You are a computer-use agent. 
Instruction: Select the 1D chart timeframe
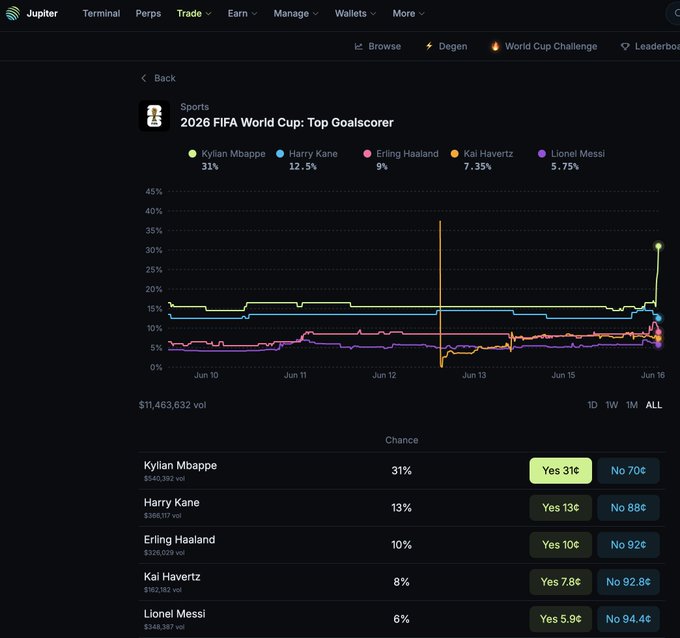592,405
